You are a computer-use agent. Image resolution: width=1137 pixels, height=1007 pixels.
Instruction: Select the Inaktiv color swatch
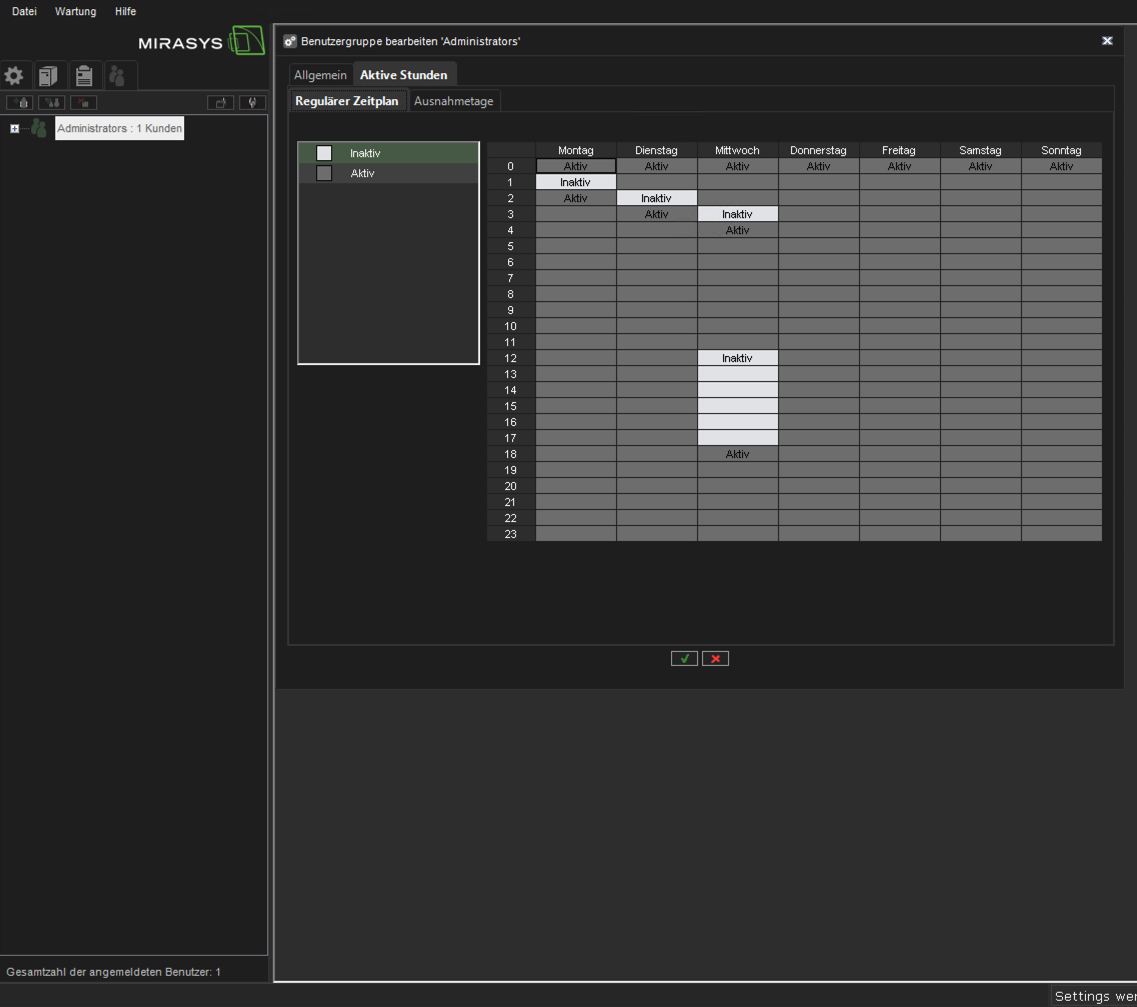(324, 153)
